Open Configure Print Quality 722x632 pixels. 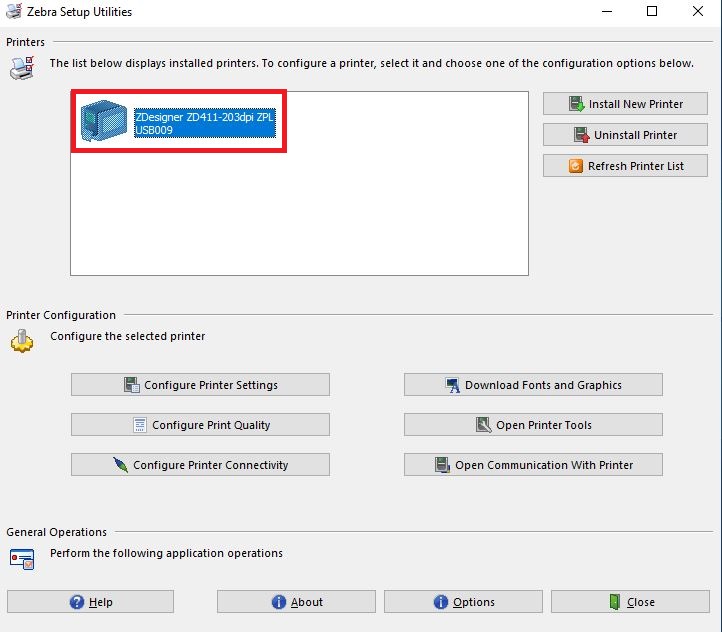200,424
